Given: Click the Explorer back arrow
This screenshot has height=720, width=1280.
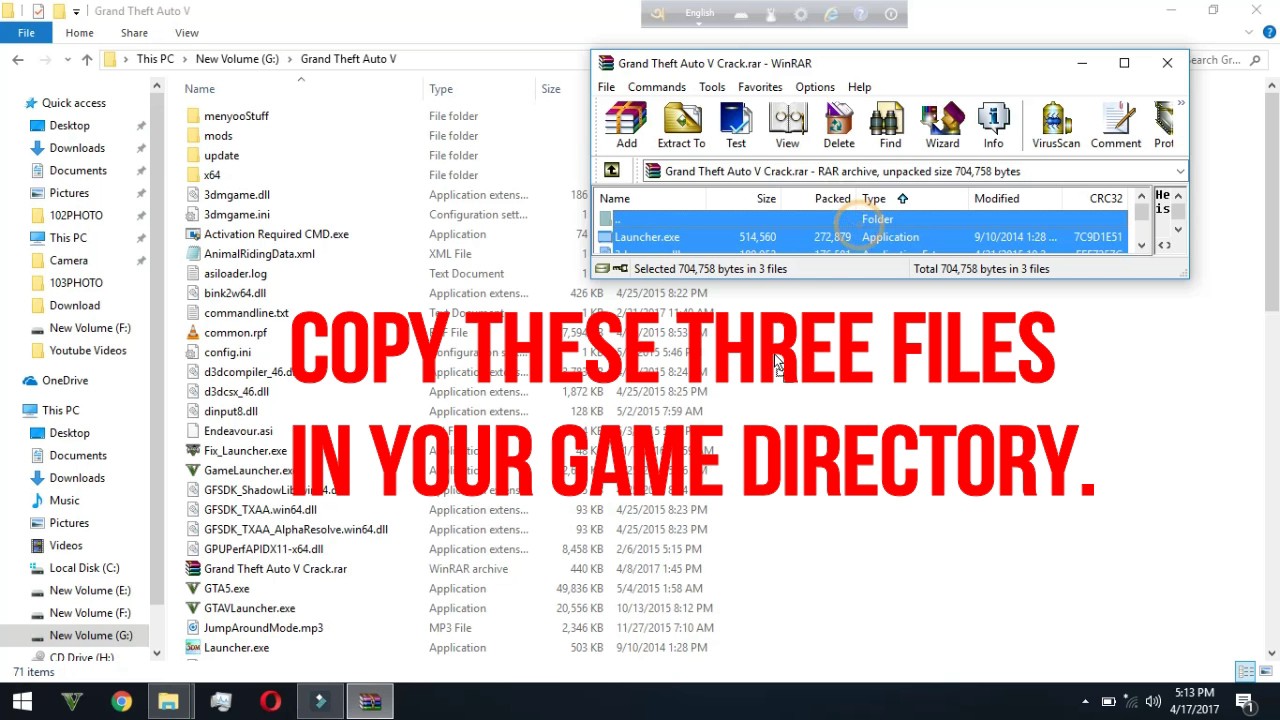Looking at the screenshot, I should (x=18, y=60).
